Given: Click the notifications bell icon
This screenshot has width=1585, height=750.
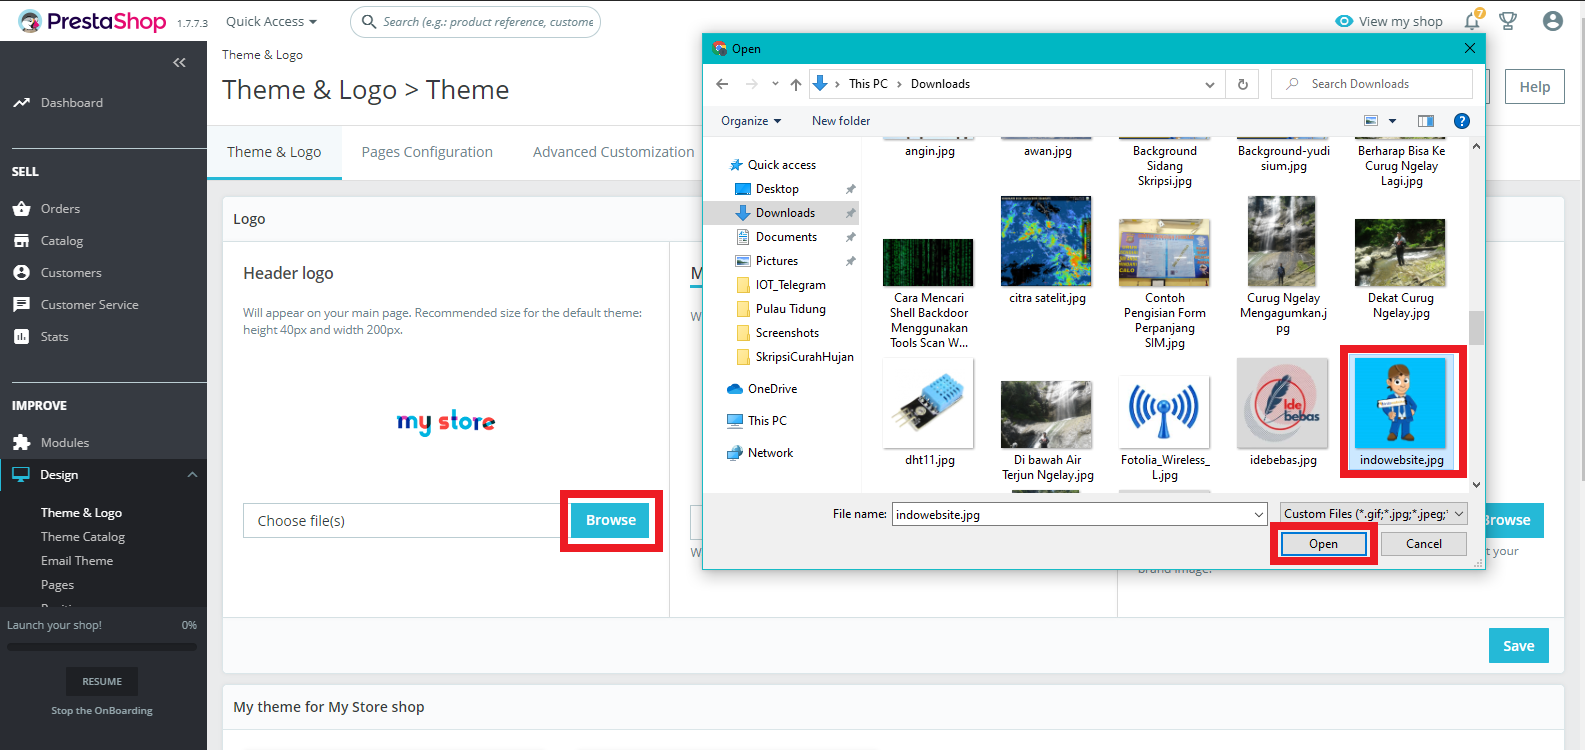Looking at the screenshot, I should click(1471, 21).
